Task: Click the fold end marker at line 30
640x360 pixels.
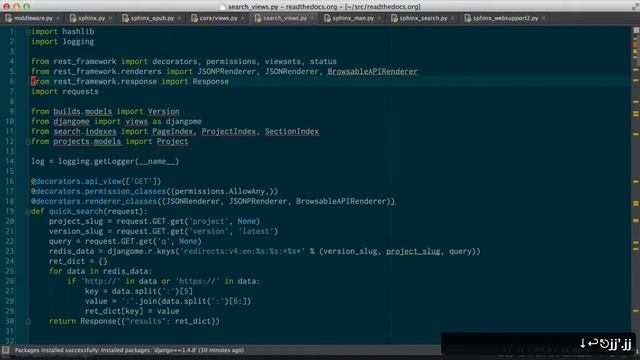Action: pos(28,322)
